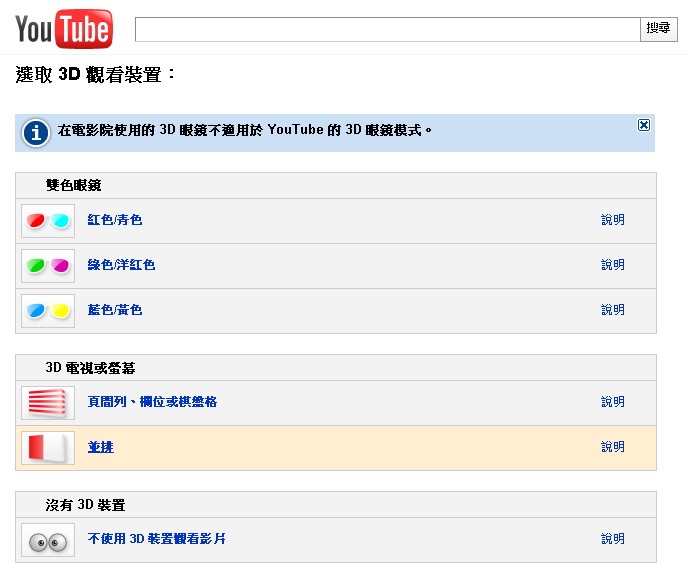
Task: Select the eyes no-3D-device icon
Action: point(48,540)
